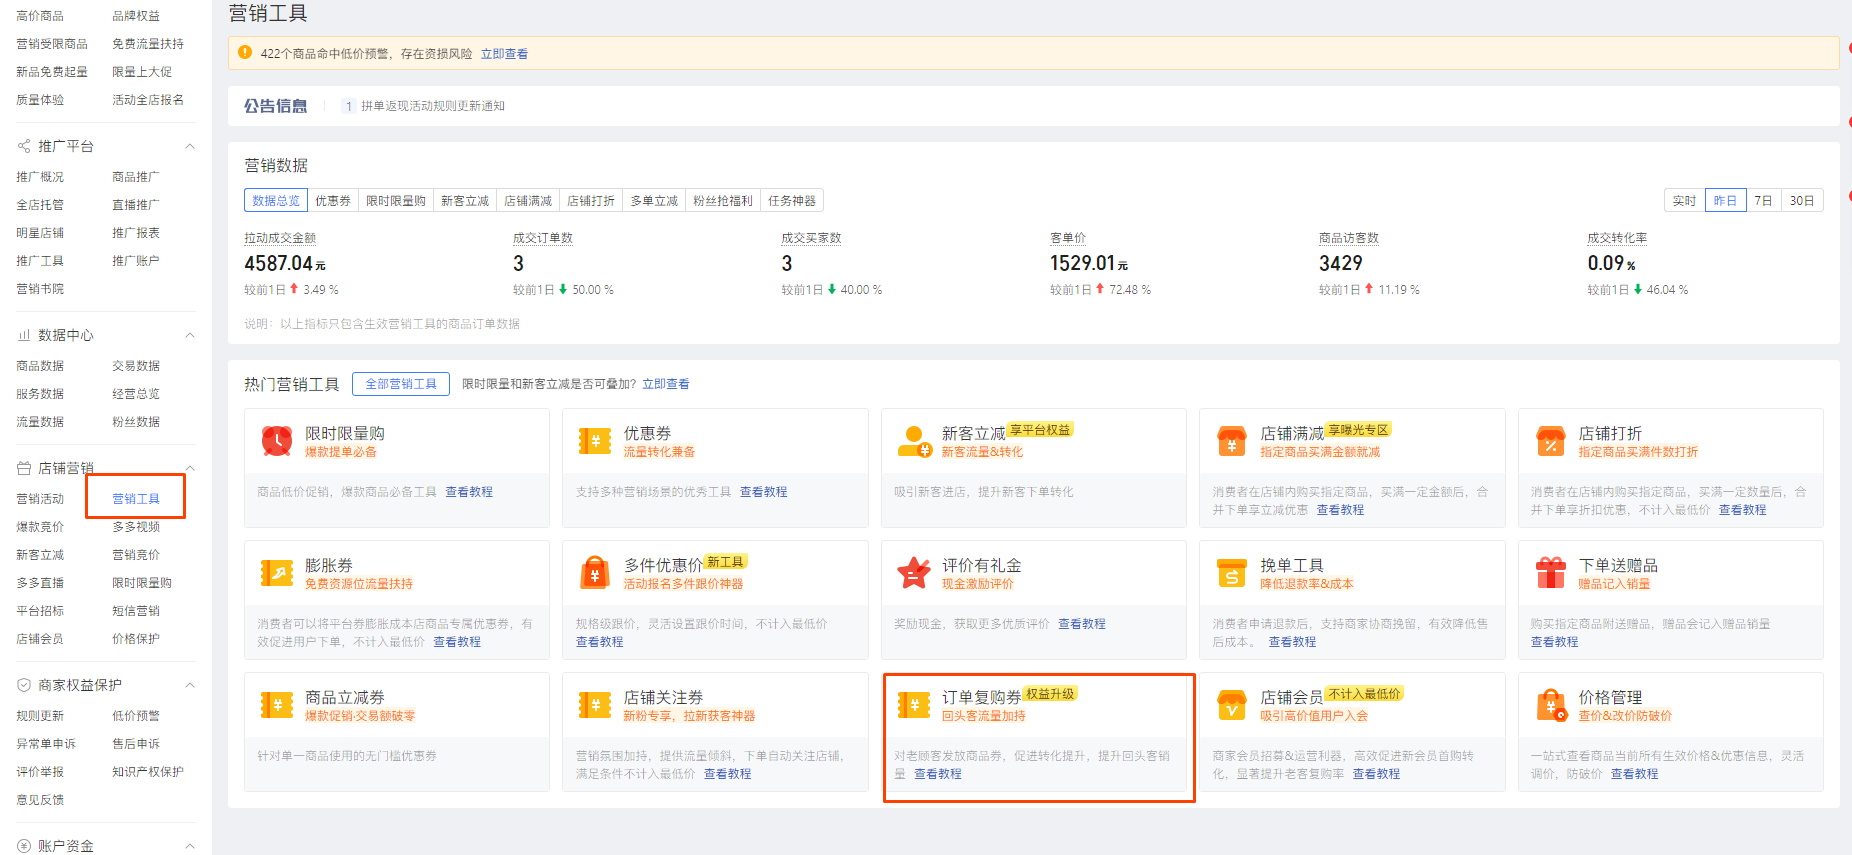
Task: Click the 限时限量购 alarm clock icon
Action: (277, 441)
